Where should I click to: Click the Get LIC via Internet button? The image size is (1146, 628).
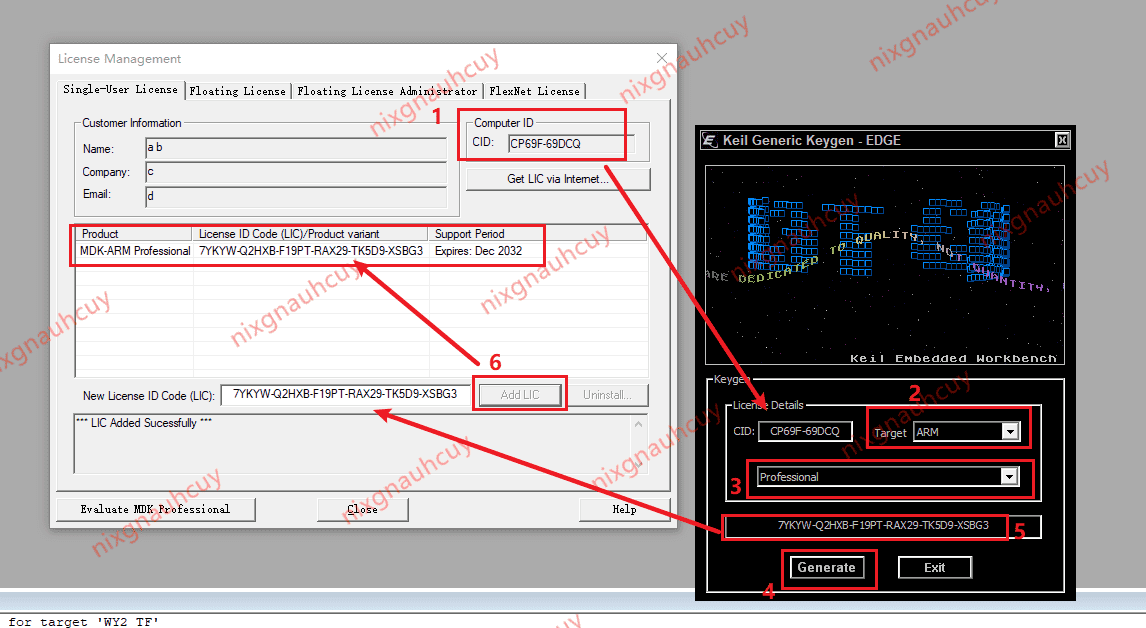click(x=558, y=179)
